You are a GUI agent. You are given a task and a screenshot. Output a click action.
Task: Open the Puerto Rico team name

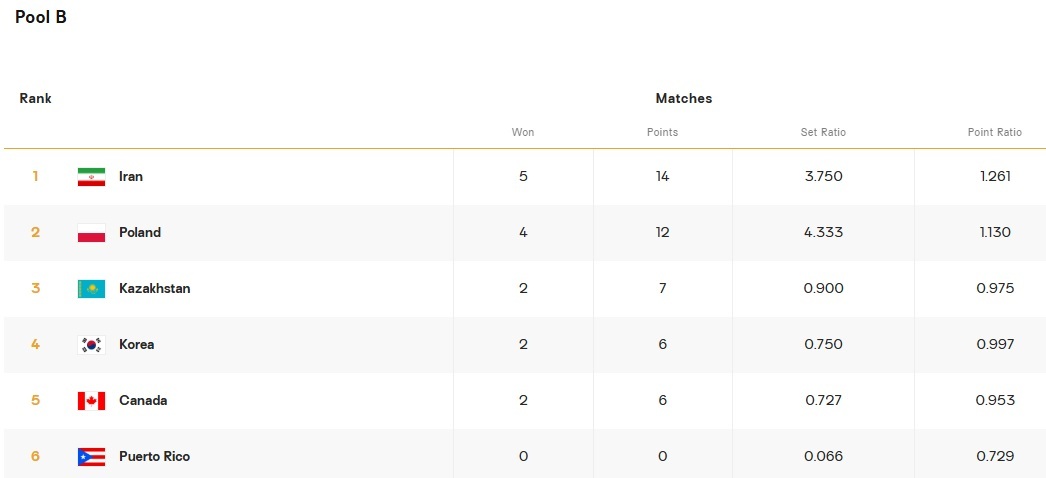point(154,457)
